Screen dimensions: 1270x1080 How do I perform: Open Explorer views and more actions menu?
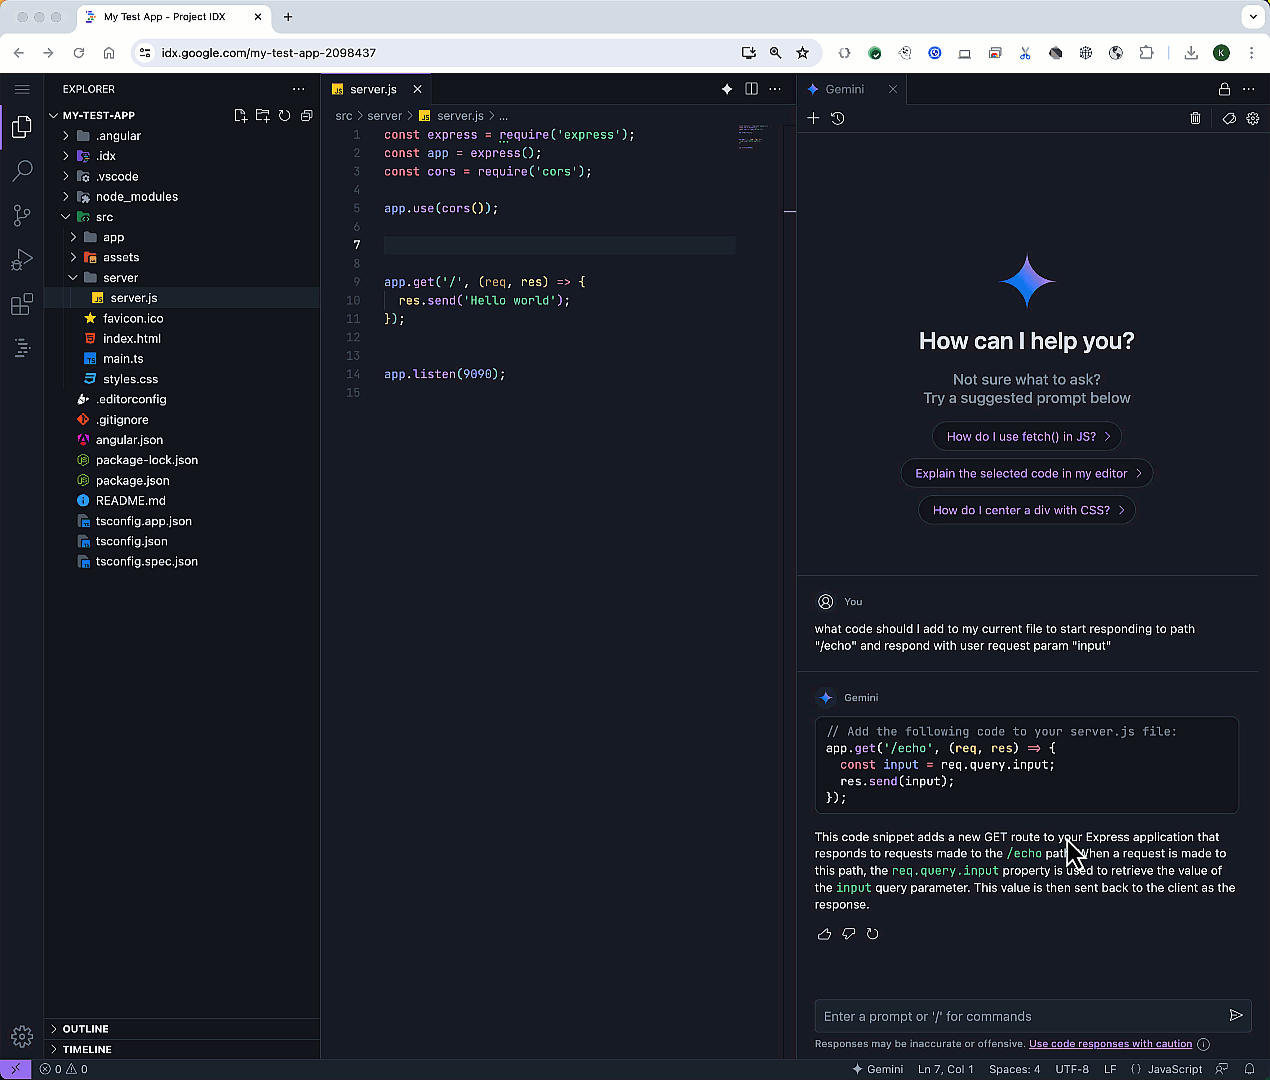click(x=298, y=89)
